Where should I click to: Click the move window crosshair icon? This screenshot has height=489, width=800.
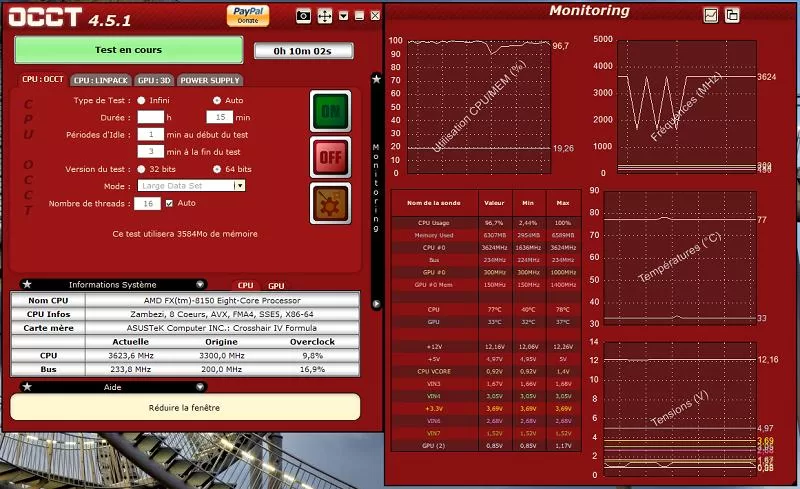click(324, 16)
